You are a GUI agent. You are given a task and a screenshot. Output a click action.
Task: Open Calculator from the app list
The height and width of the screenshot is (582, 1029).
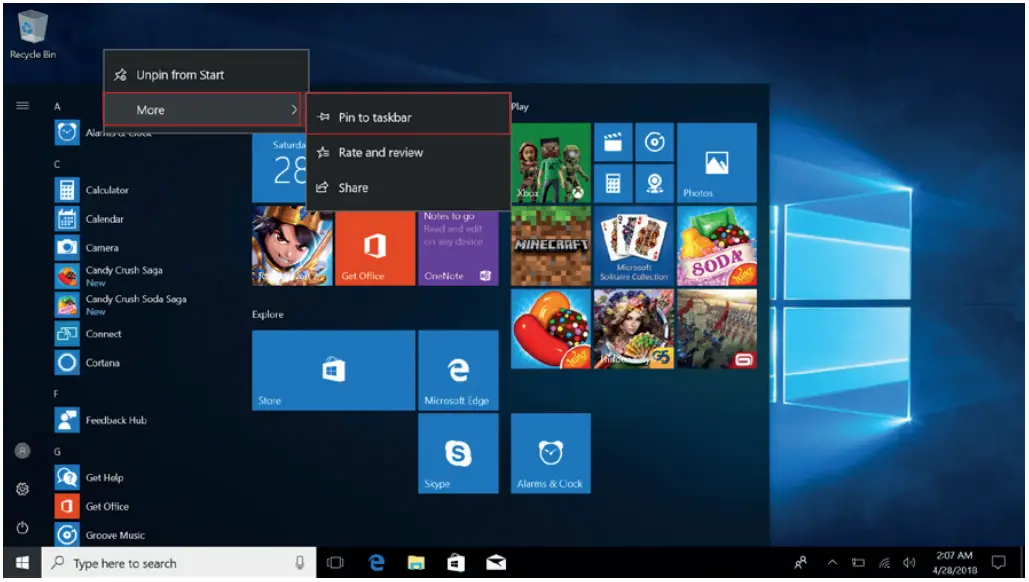tap(107, 190)
